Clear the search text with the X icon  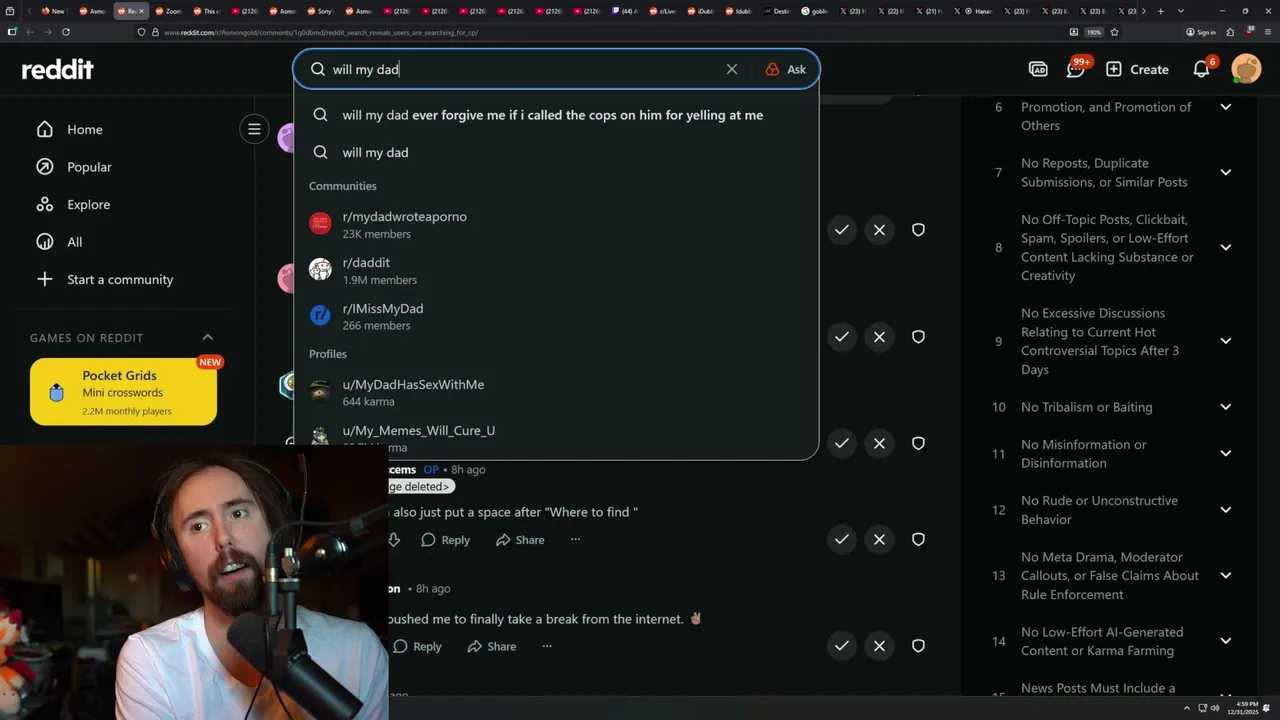tap(732, 69)
